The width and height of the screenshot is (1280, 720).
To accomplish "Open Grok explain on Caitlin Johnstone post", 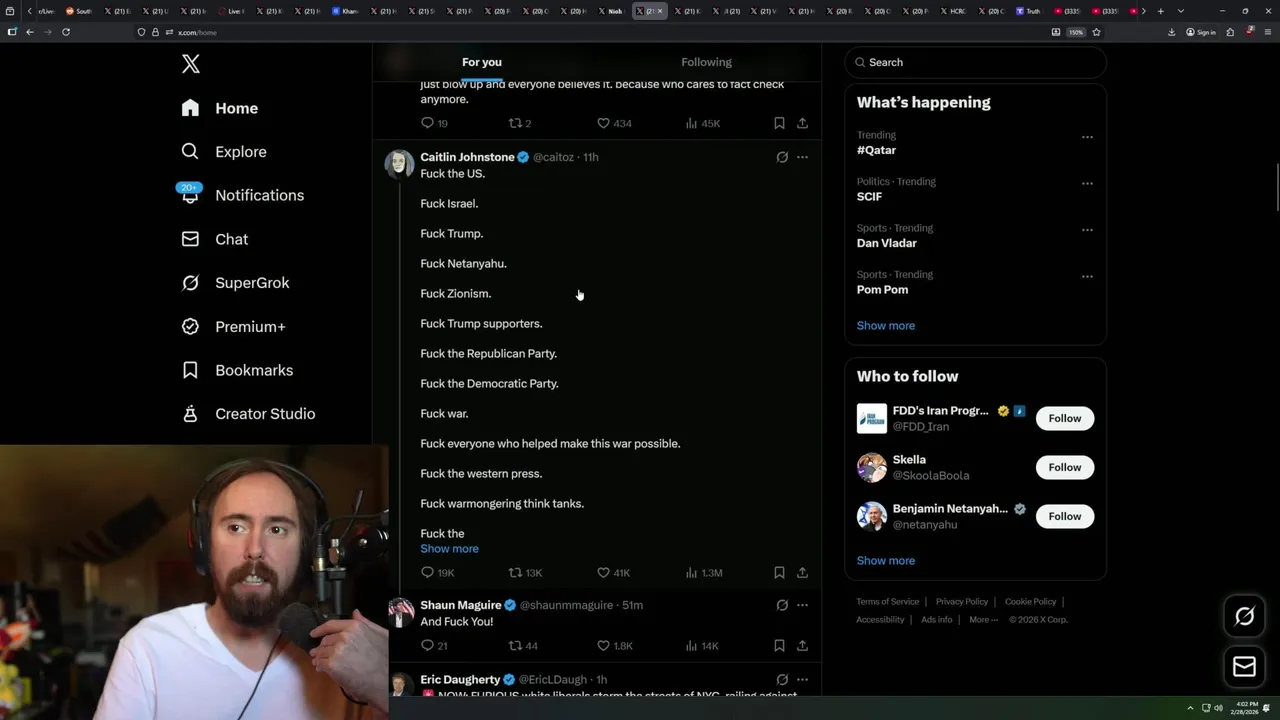I will (782, 157).
